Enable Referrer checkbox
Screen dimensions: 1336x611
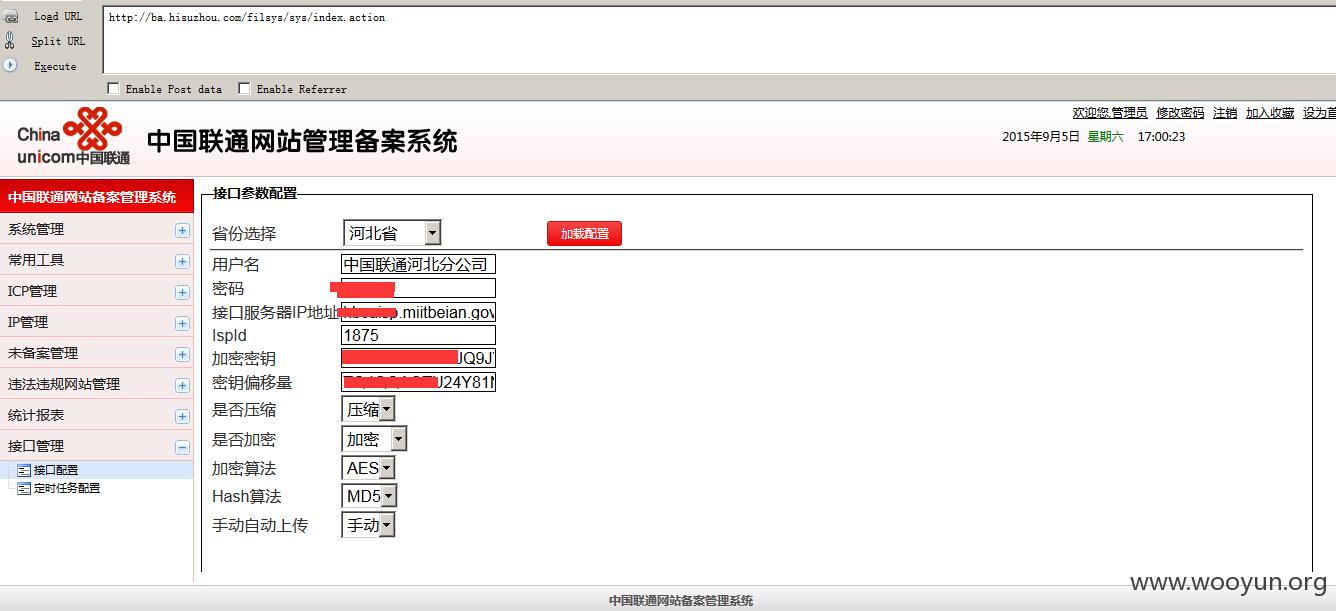[244, 88]
